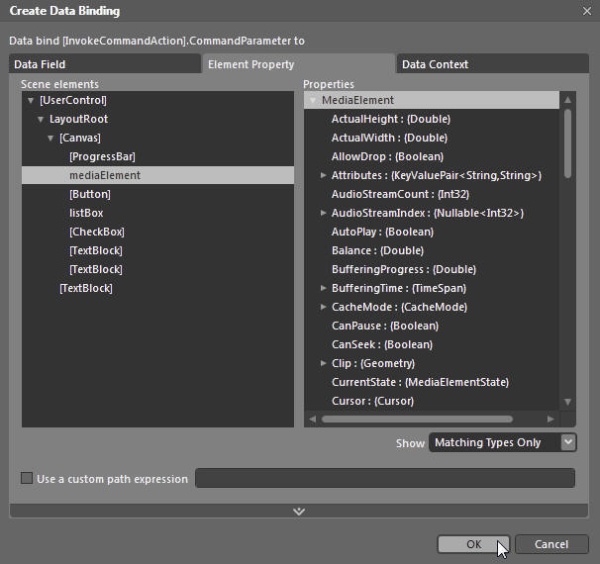Expand the Attributes property
This screenshot has height=564, width=600.
[x=323, y=175]
